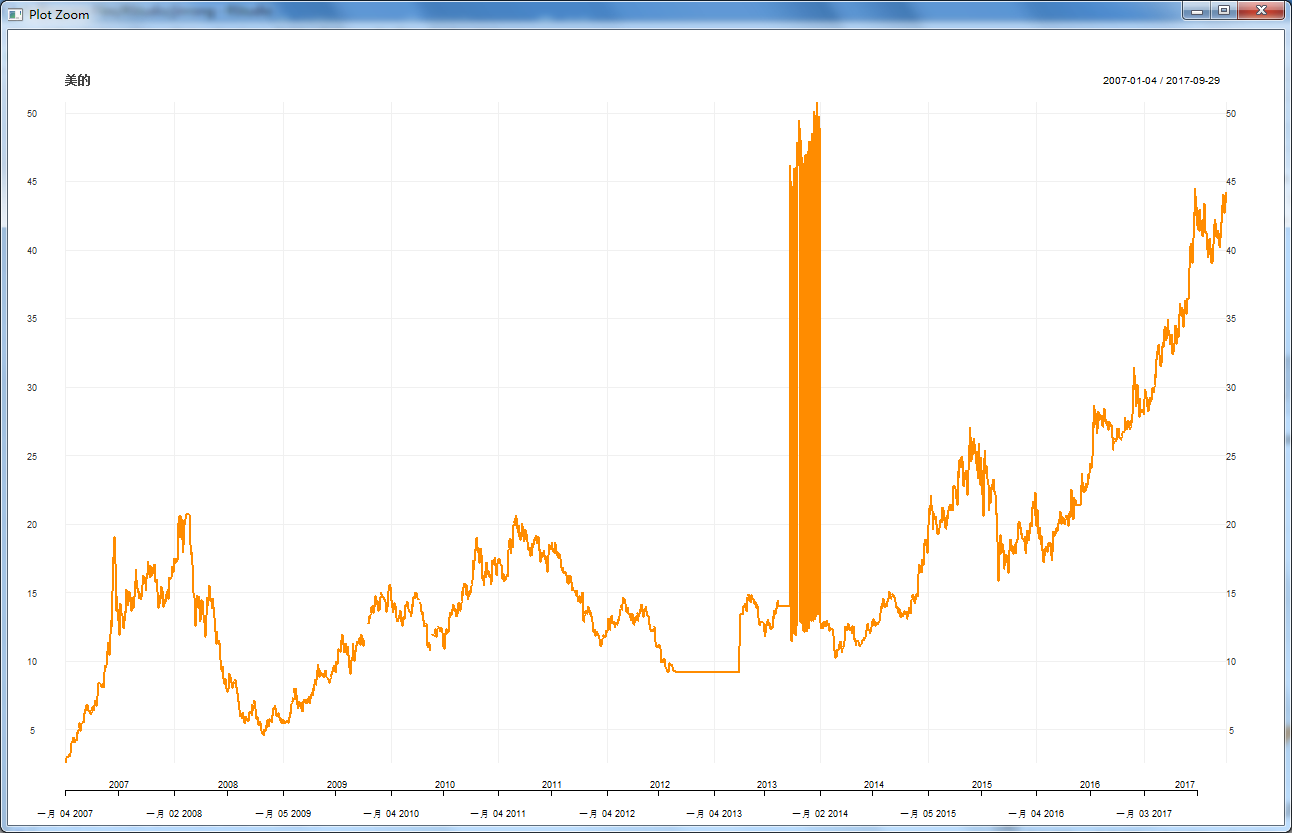Image resolution: width=1292 pixels, height=833 pixels.
Task: Click the left y-axis label 50
Action: tap(32, 114)
